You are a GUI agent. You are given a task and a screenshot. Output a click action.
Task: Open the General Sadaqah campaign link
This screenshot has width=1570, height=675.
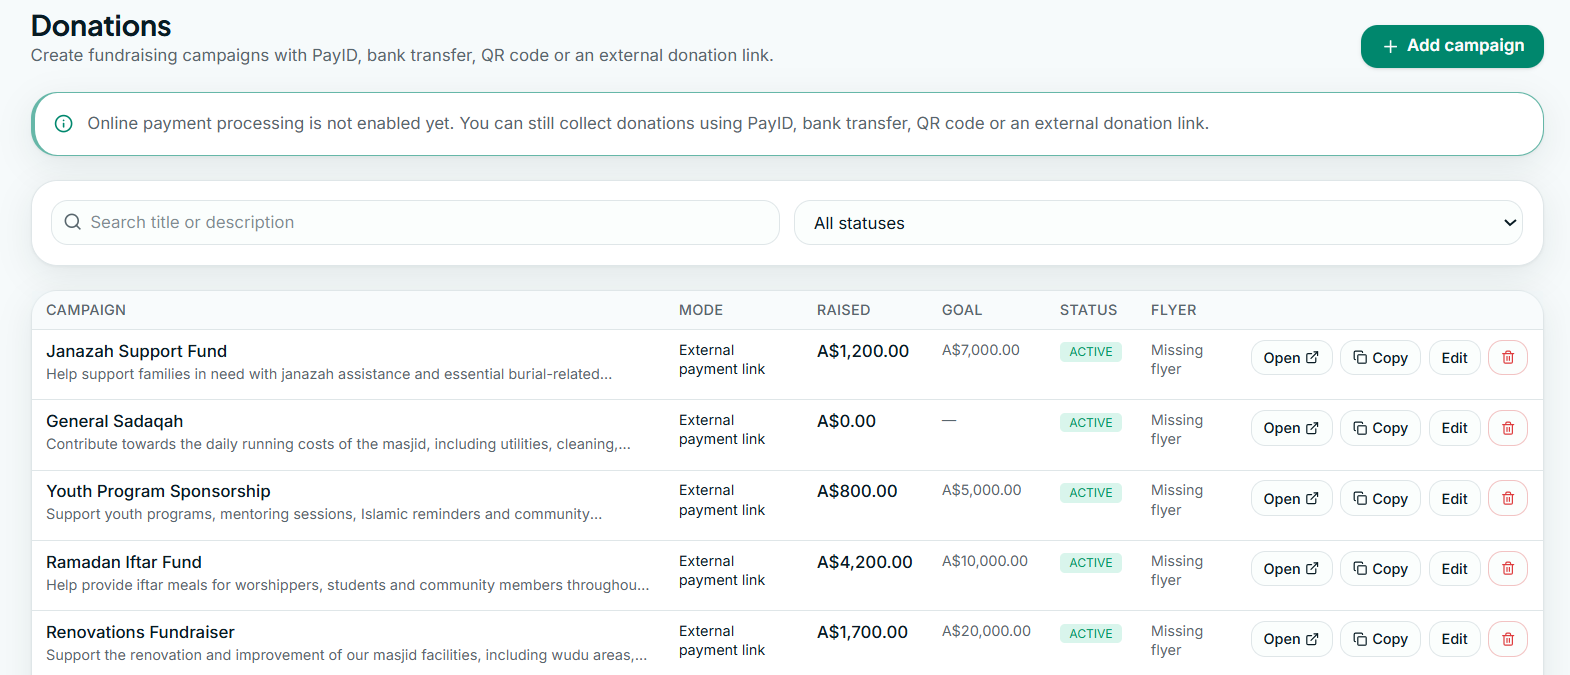coord(1291,428)
